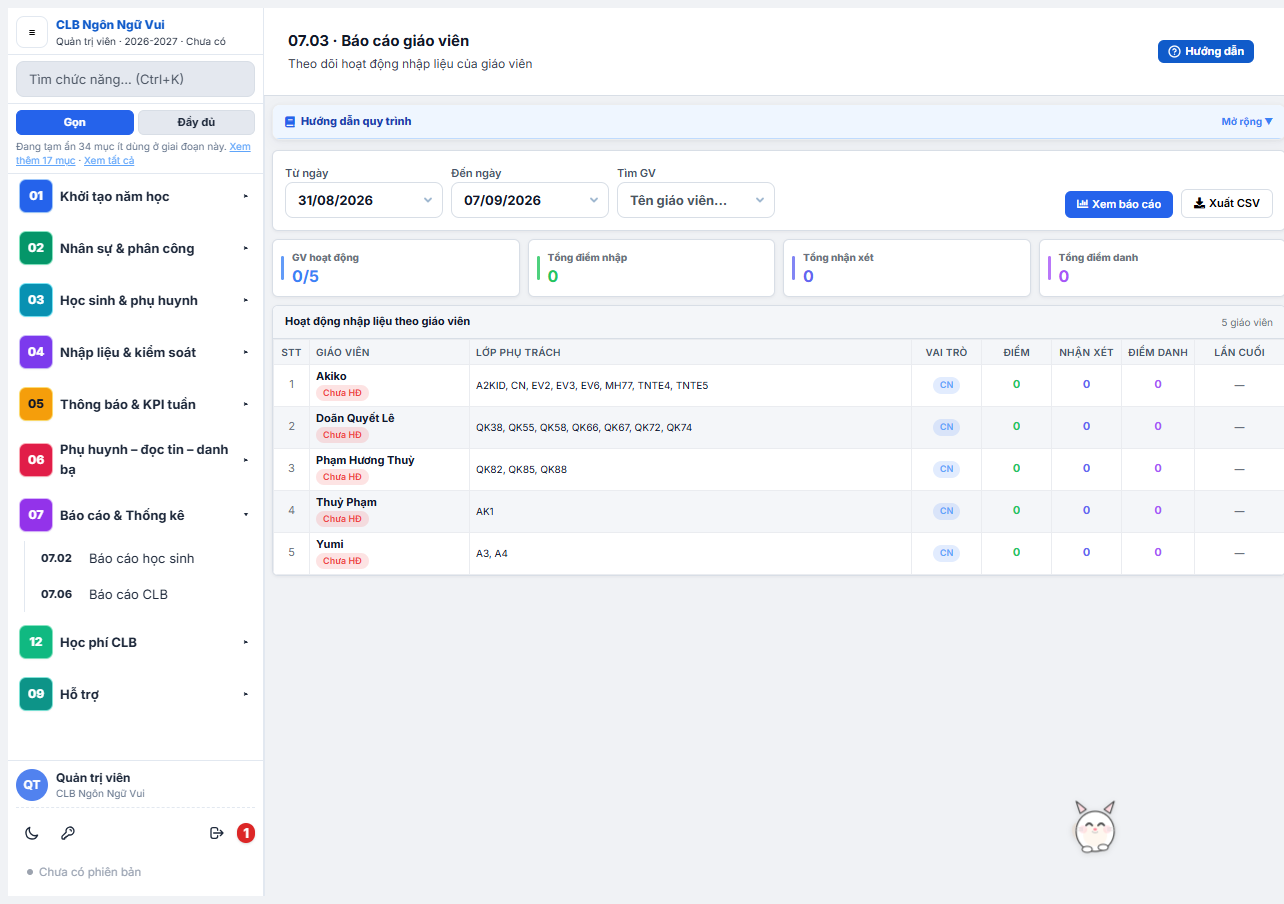The height and width of the screenshot is (904, 1284).
Task: Switch sidebar to Gọn mode
Action: (75, 122)
